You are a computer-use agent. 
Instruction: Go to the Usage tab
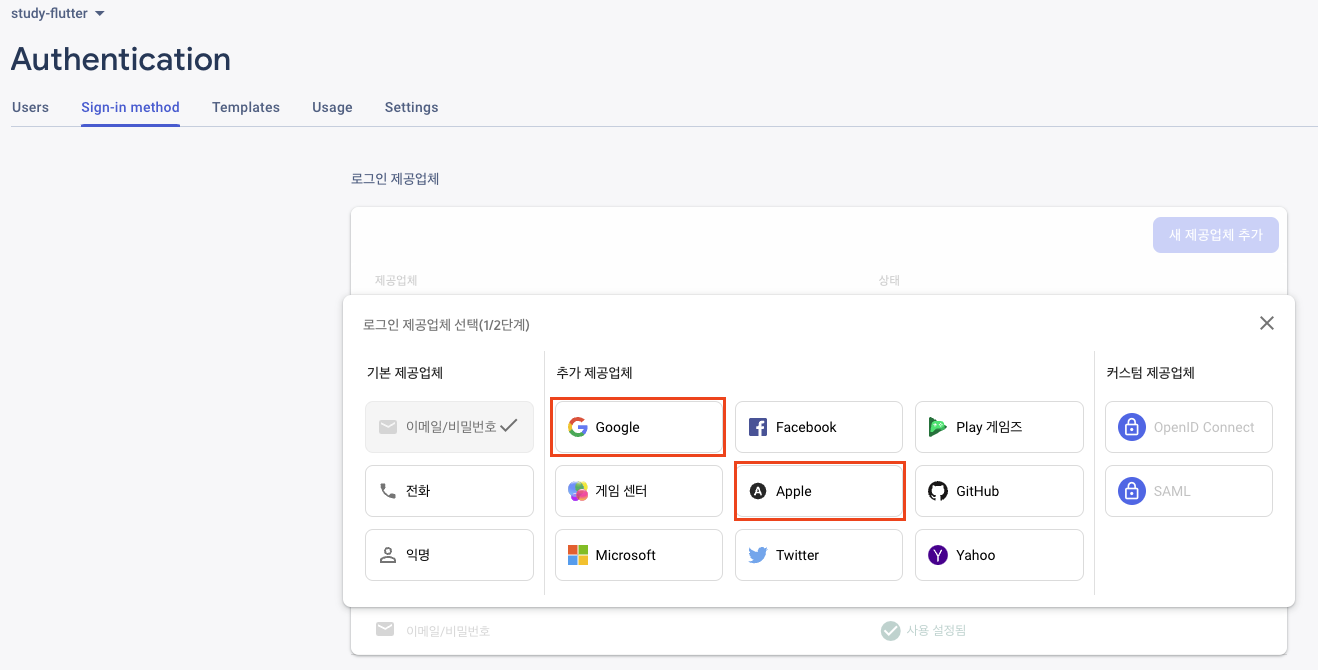(x=332, y=107)
